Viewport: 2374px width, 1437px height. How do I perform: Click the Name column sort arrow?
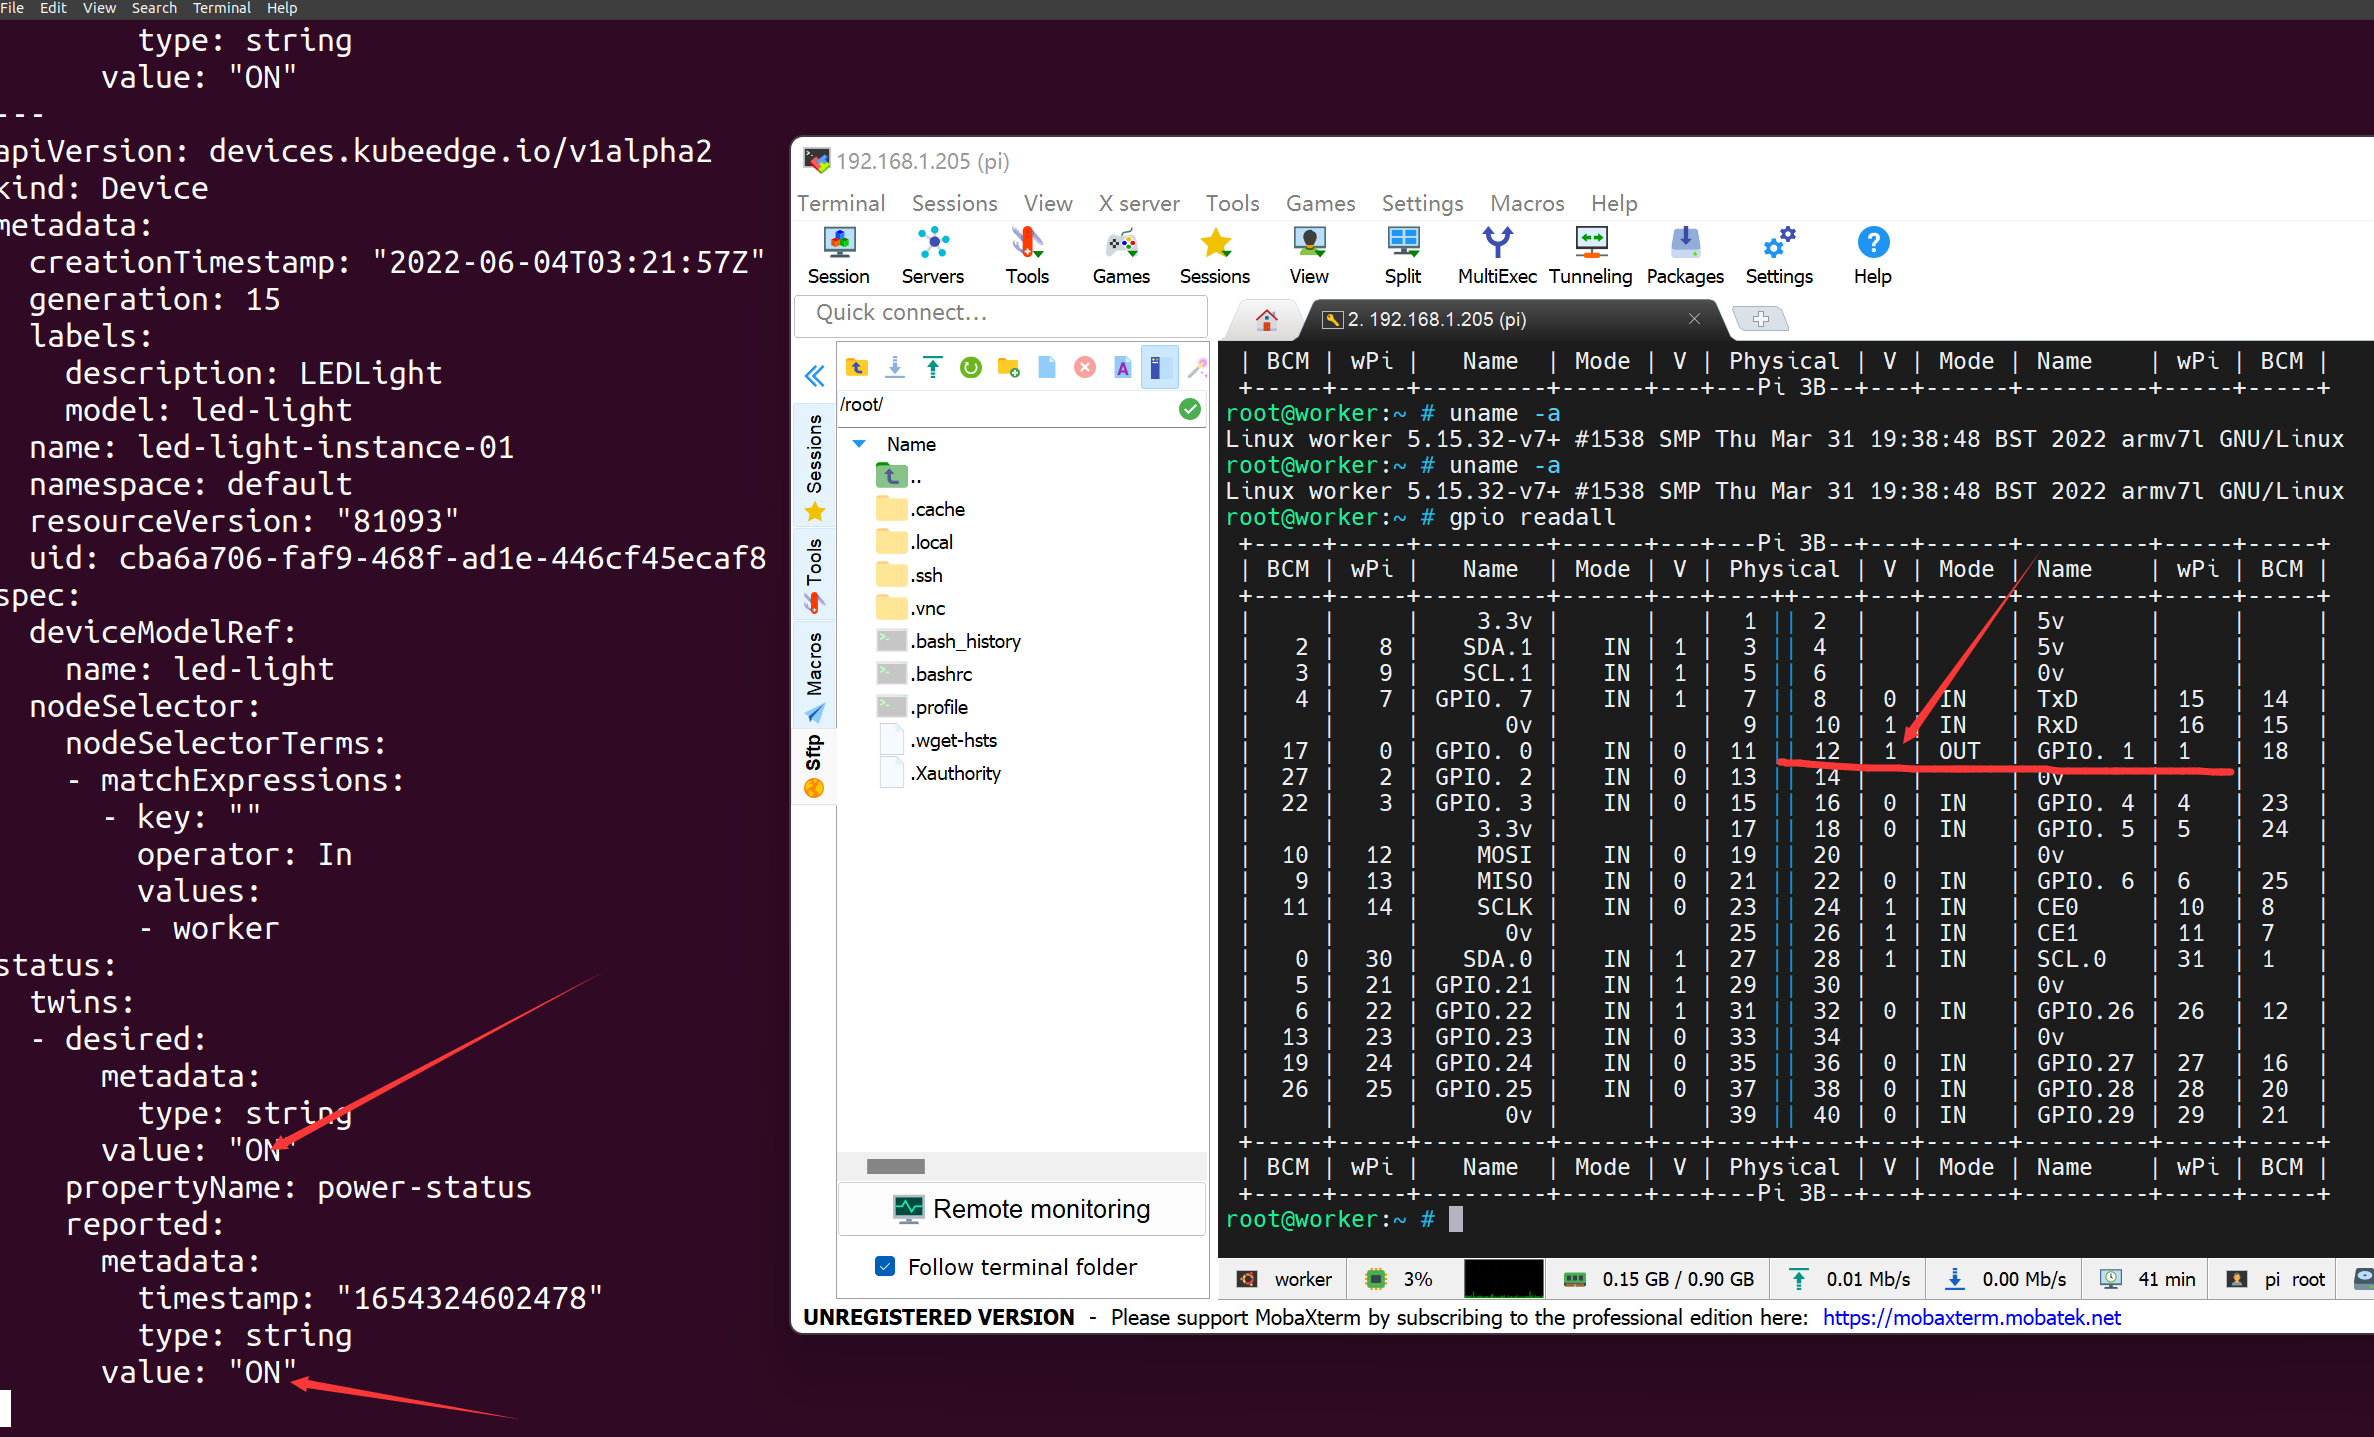point(859,443)
